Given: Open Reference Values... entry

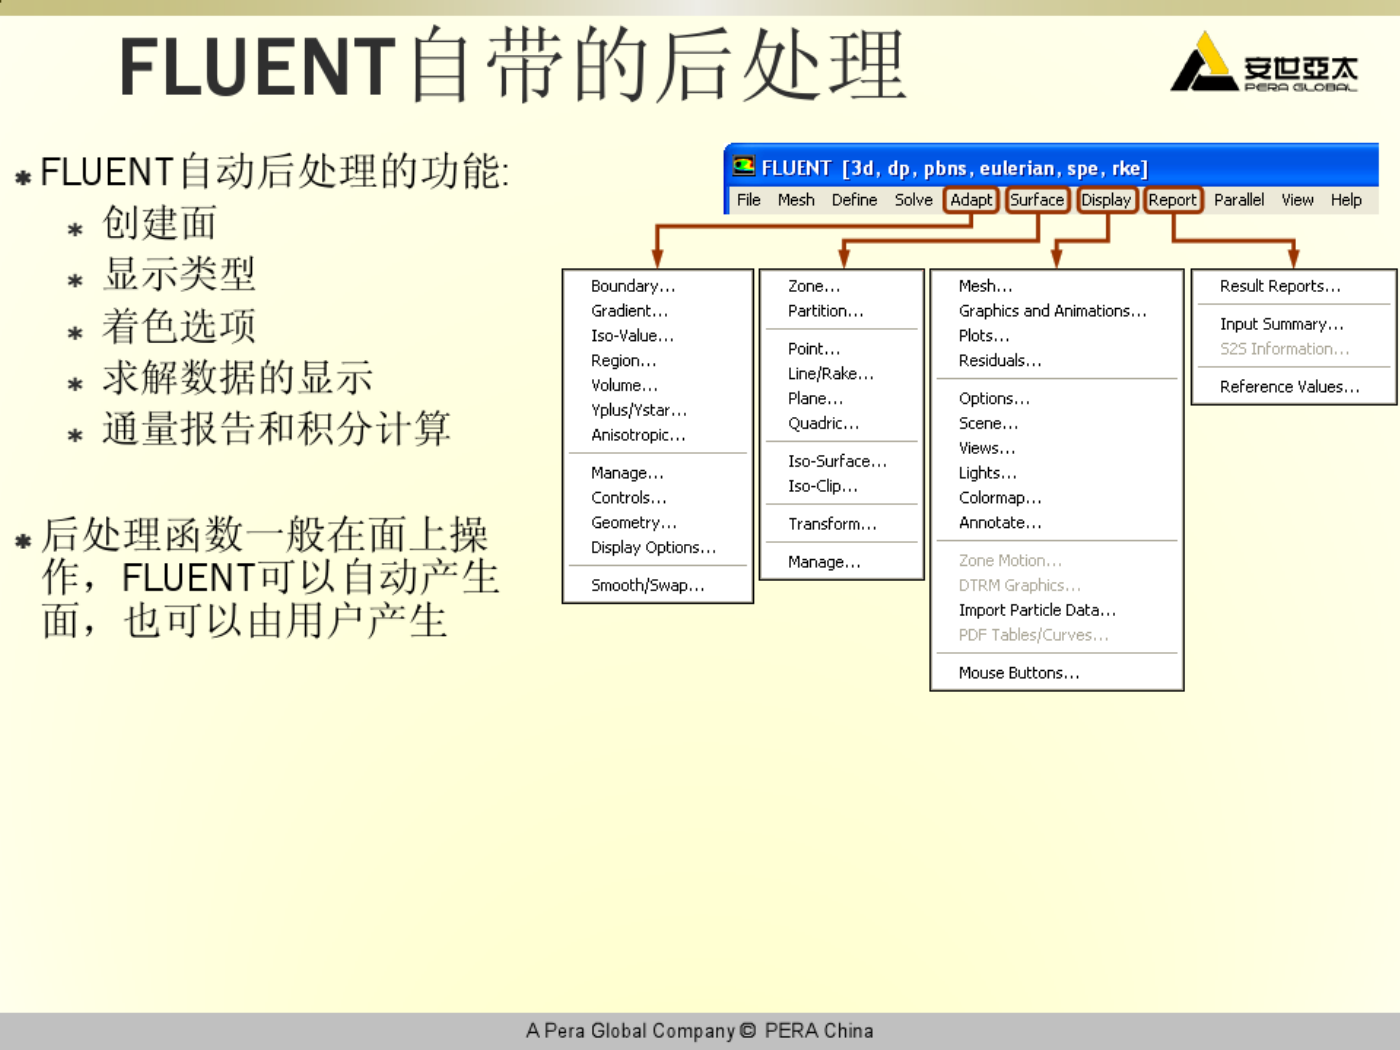Looking at the screenshot, I should pyautogui.click(x=1289, y=387).
